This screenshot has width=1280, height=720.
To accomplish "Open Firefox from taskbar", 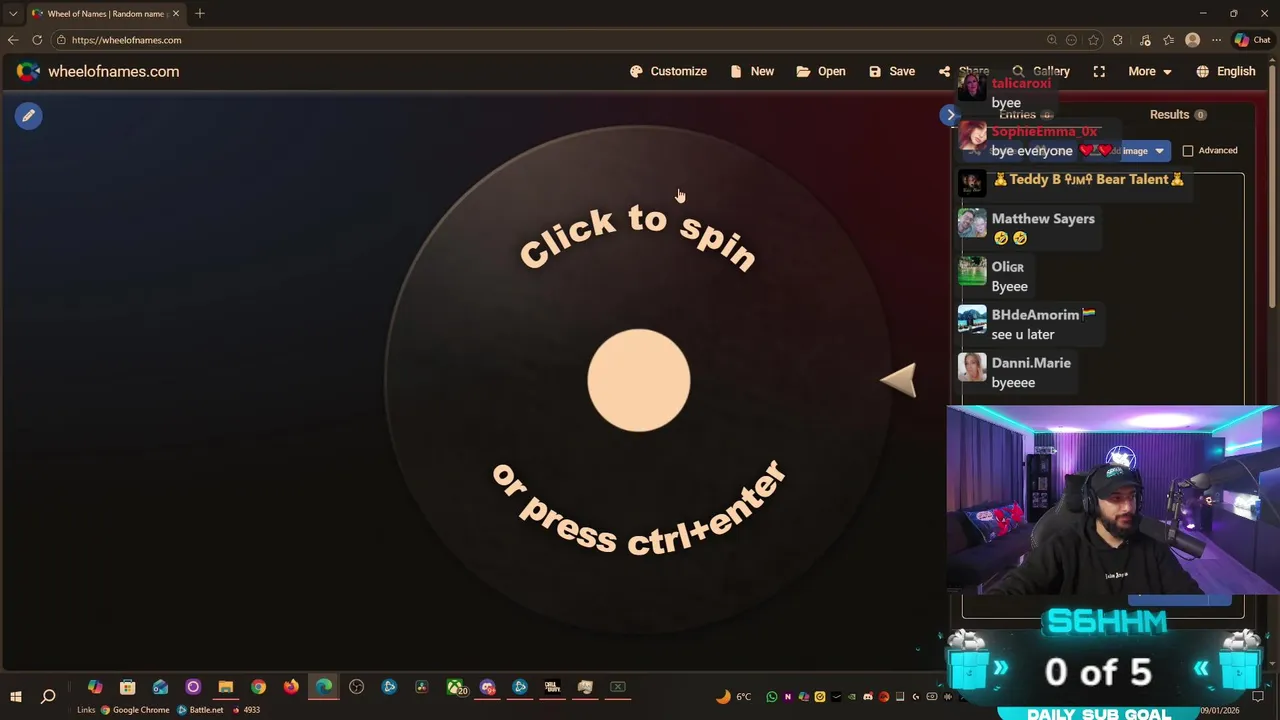I will click(x=291, y=687).
